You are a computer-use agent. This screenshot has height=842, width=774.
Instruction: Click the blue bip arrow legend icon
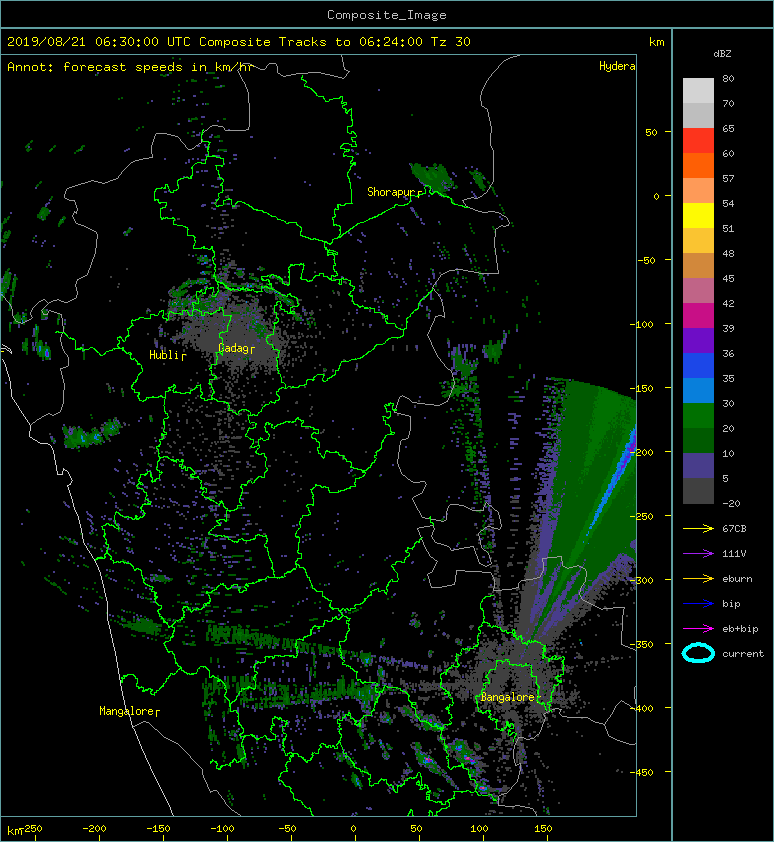point(698,604)
